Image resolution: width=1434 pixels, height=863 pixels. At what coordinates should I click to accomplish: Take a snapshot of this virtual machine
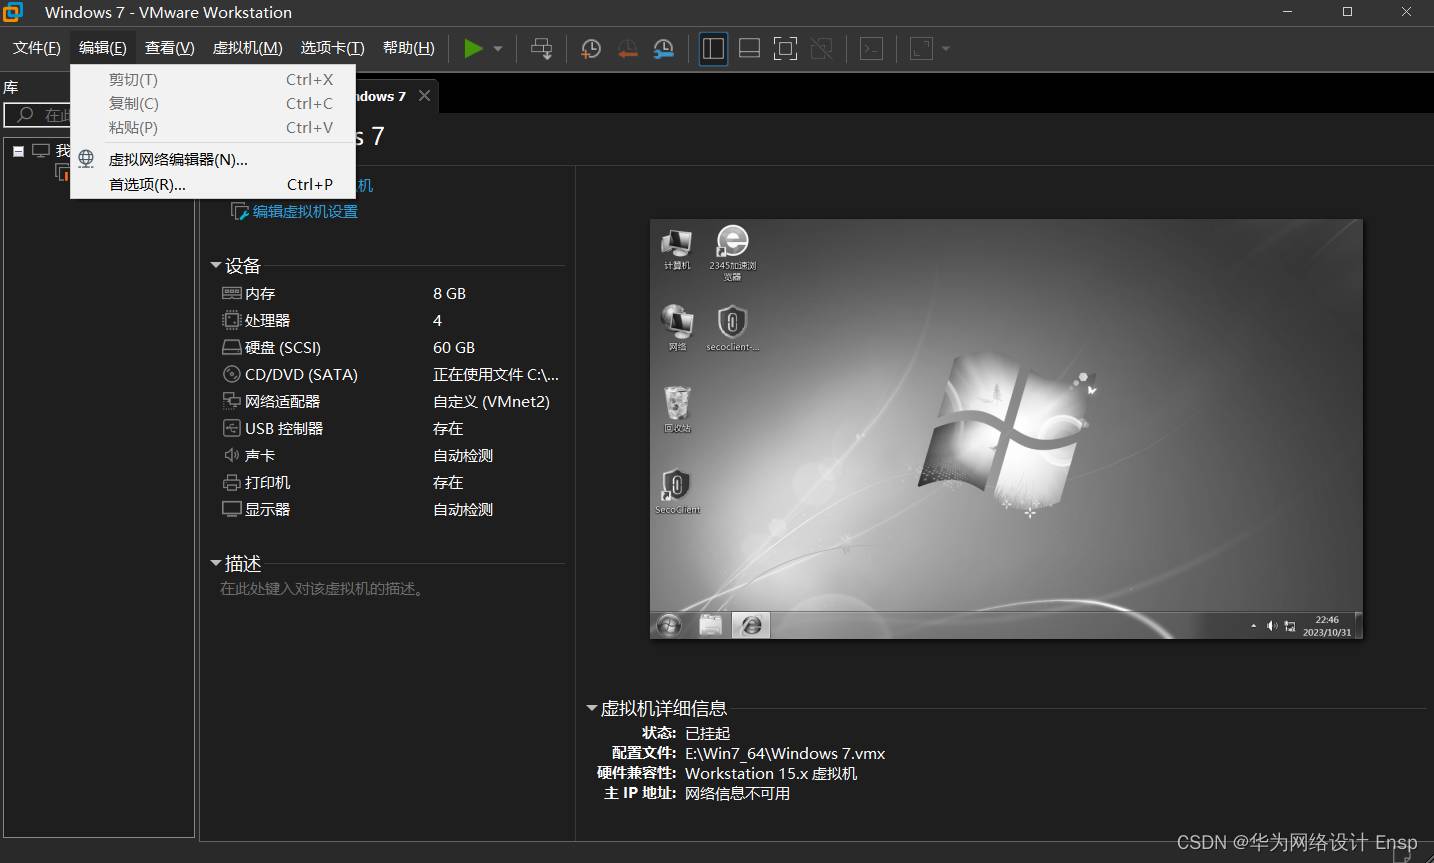point(591,48)
